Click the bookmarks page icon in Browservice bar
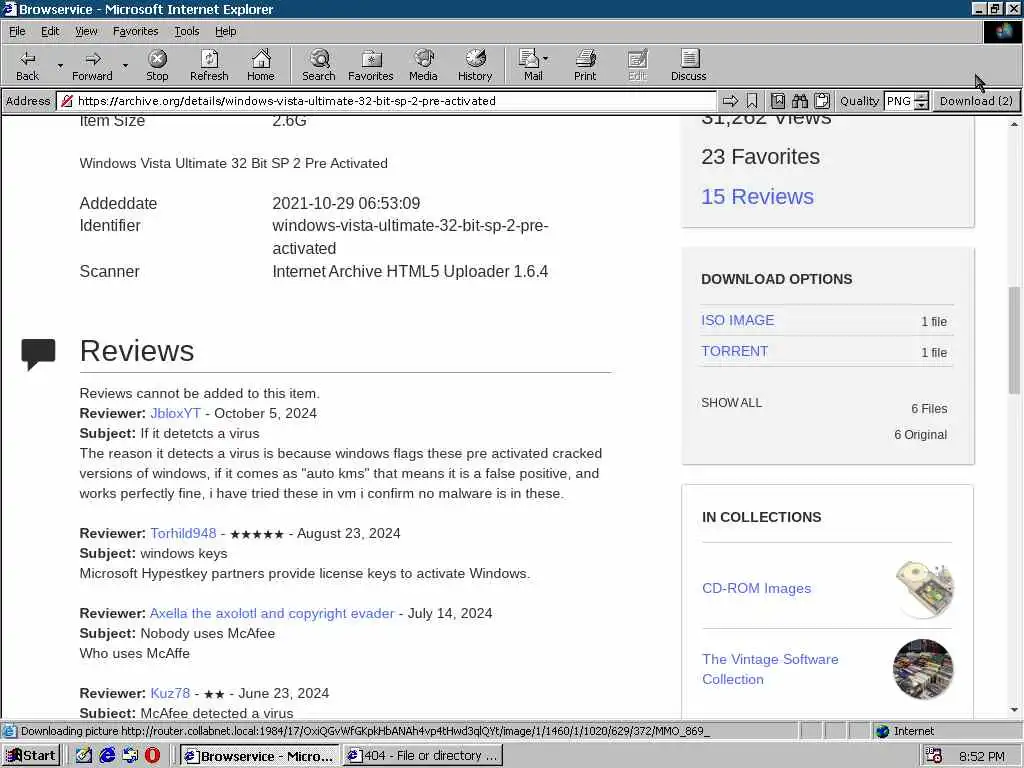 pos(778,101)
